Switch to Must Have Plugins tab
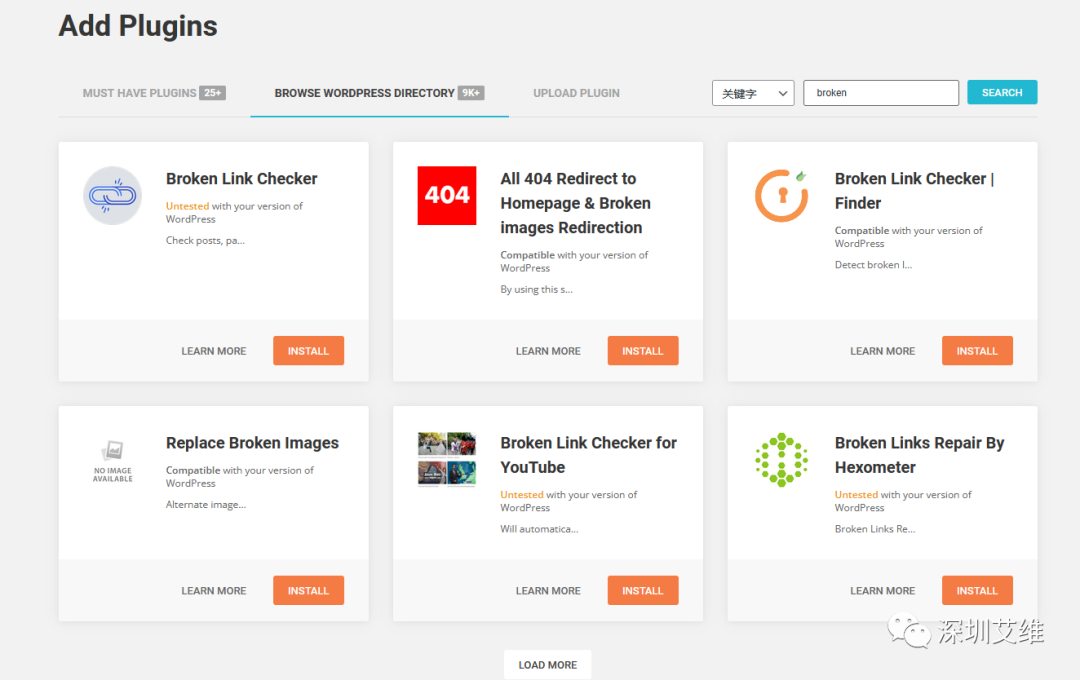The width and height of the screenshot is (1080, 680). (x=154, y=93)
